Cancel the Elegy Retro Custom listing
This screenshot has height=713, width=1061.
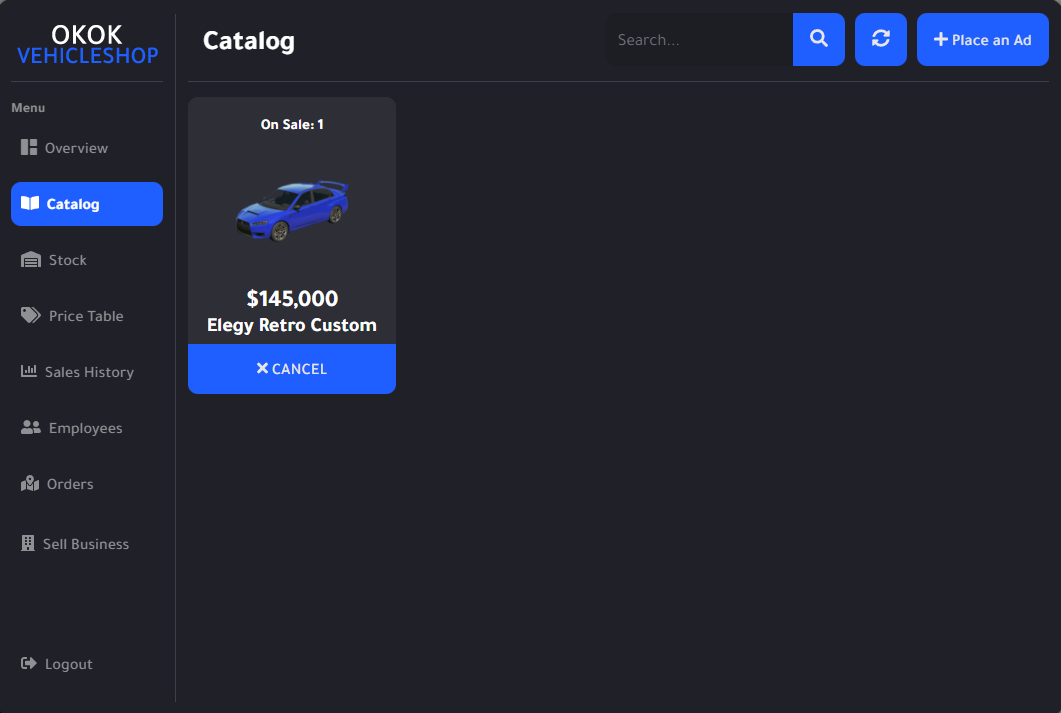click(292, 369)
